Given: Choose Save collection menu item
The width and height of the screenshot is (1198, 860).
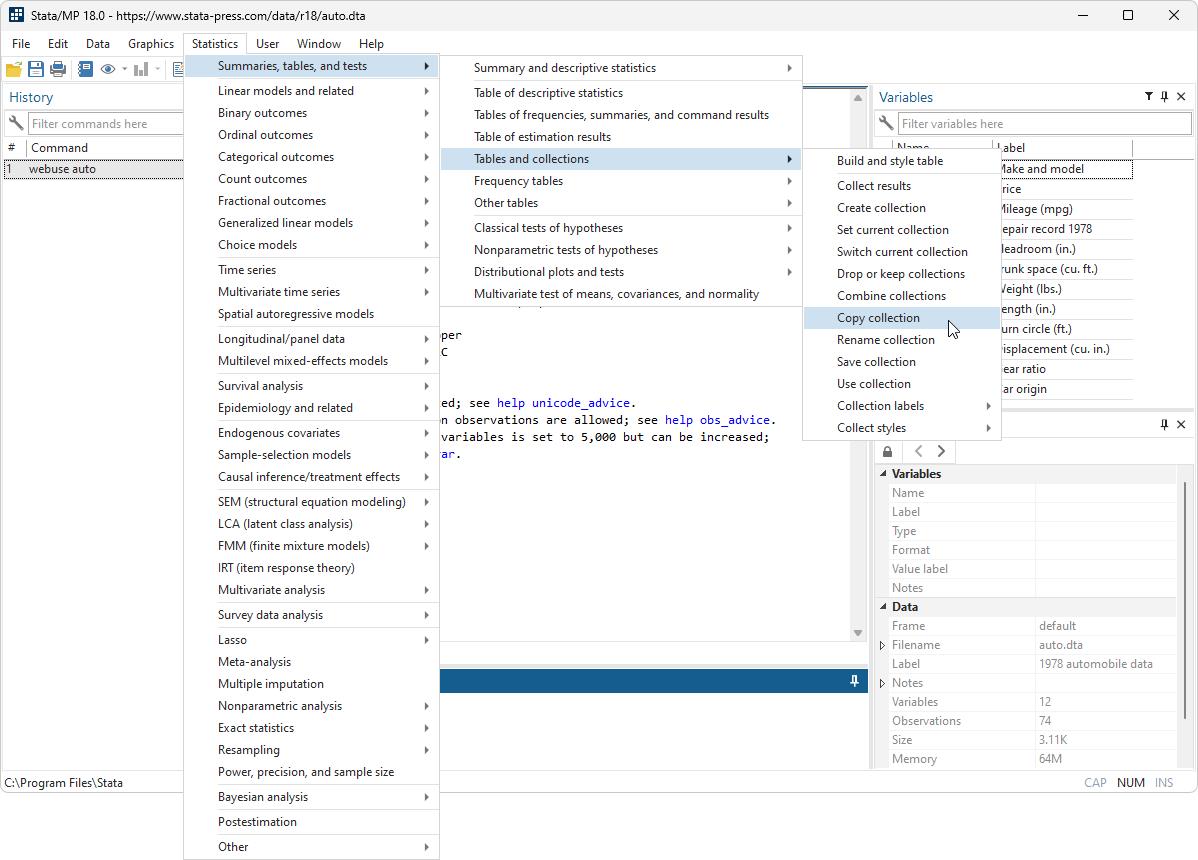Looking at the screenshot, I should (902, 362).
